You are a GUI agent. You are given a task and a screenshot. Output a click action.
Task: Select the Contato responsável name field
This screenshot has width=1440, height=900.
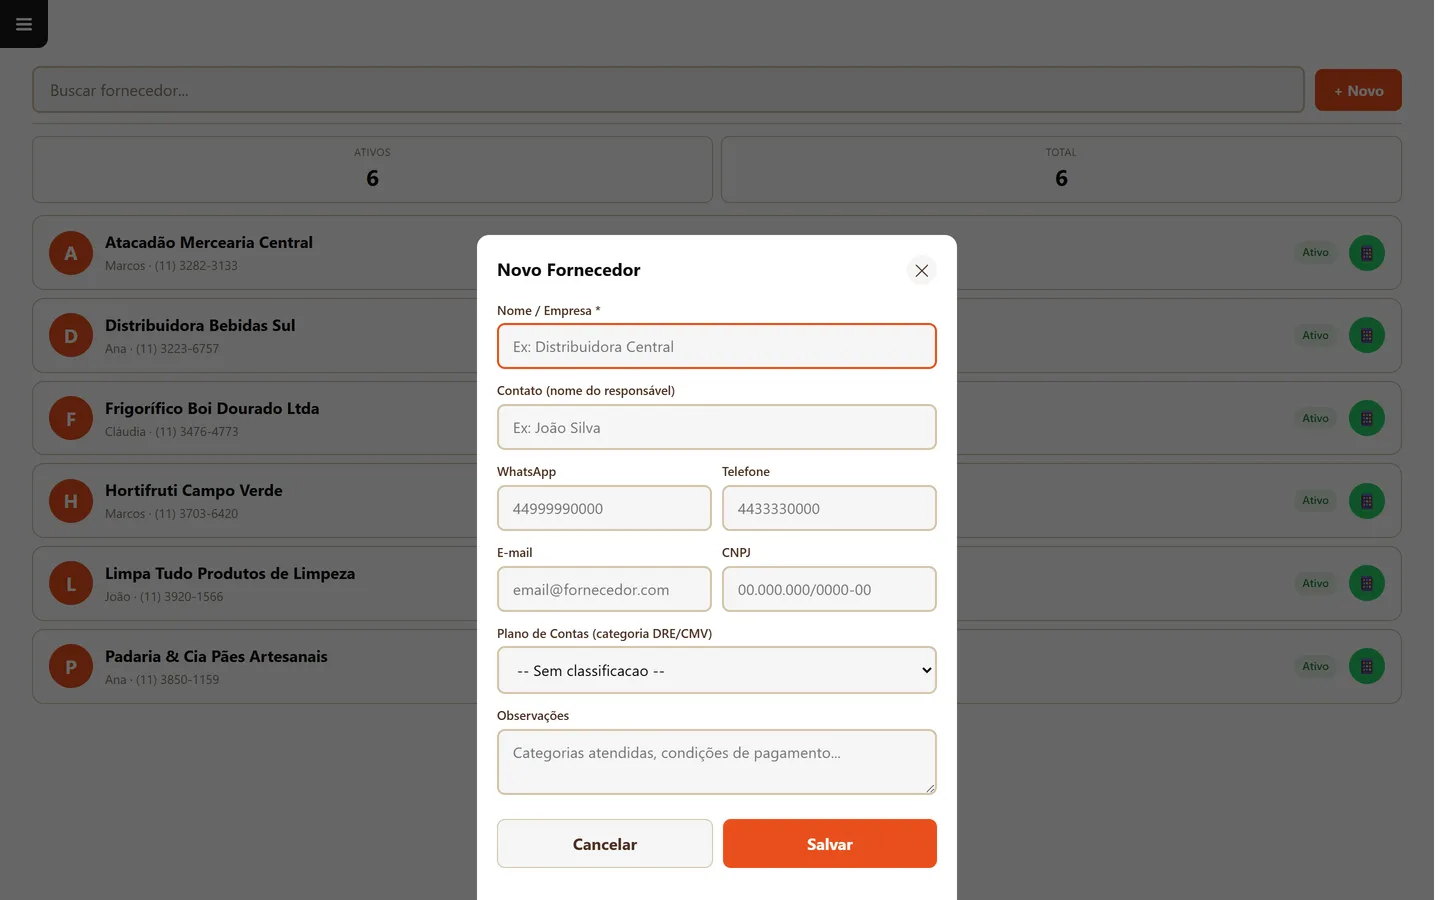(717, 427)
